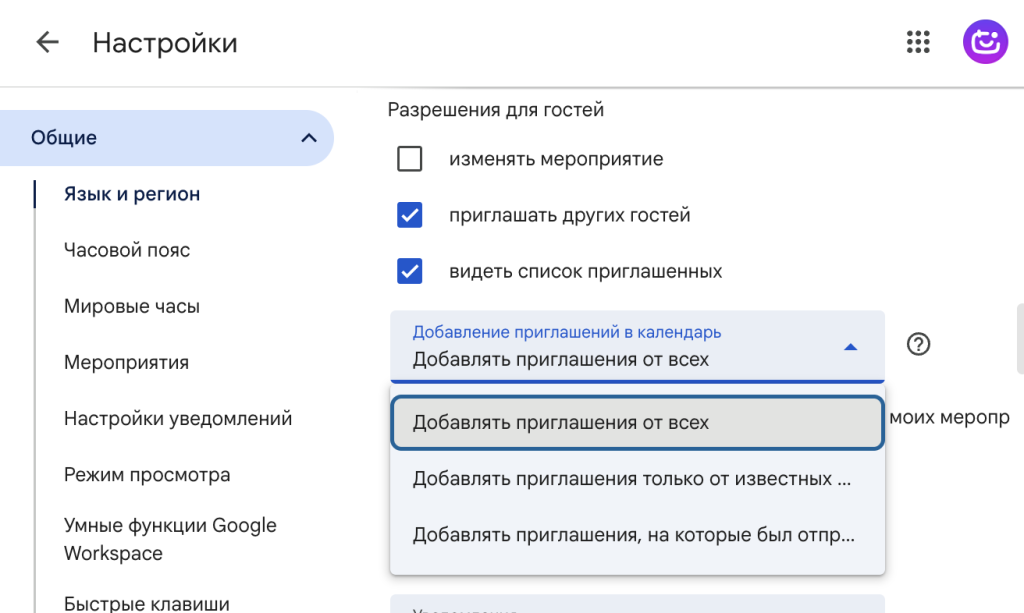Select Добавлять приглашения от всех option
Viewport: 1024px width, 613px height.
[637, 423]
